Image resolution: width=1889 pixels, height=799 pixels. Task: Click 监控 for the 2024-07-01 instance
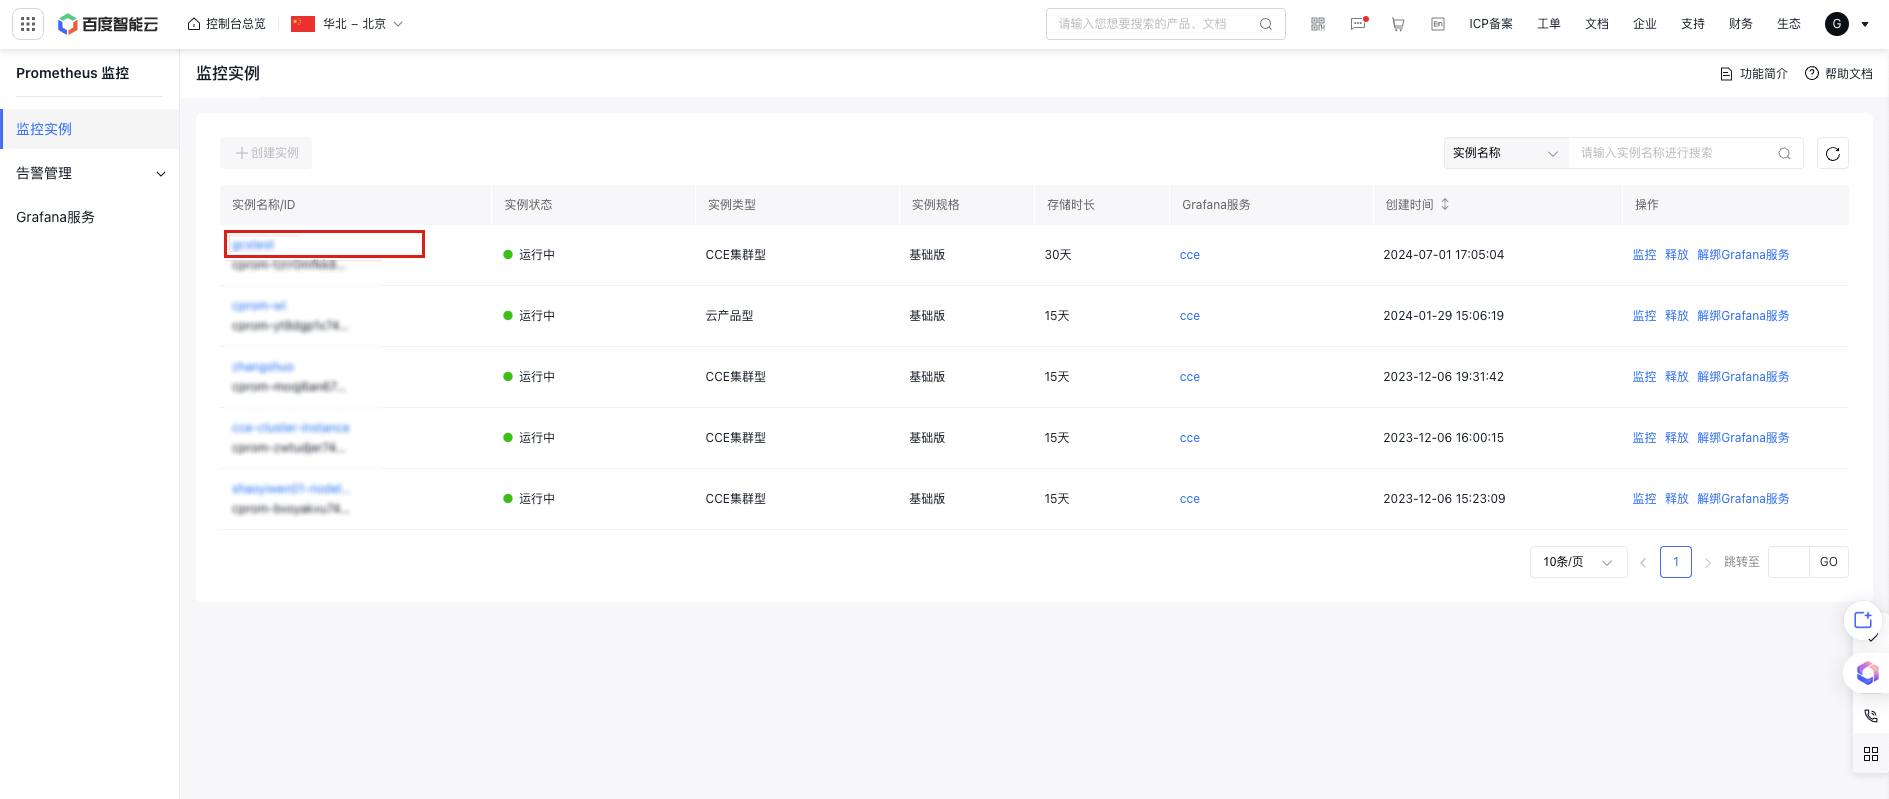(1644, 255)
